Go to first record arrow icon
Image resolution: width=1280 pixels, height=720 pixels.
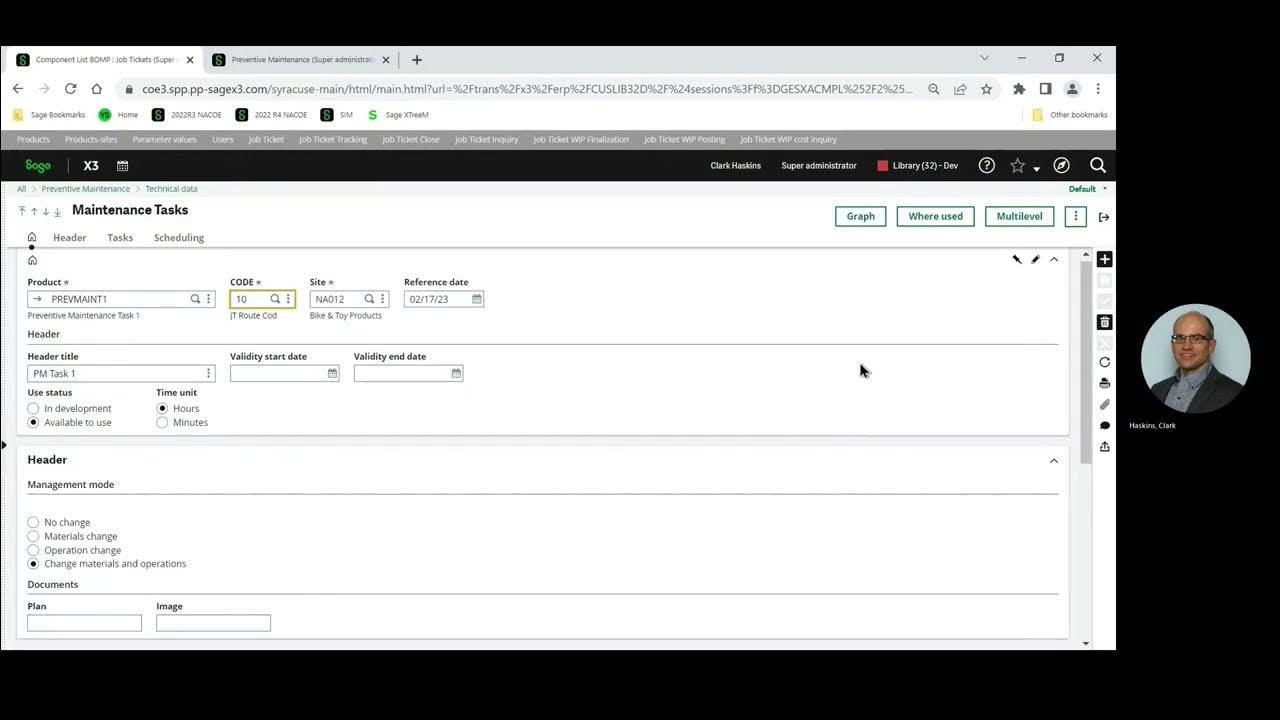(22, 211)
